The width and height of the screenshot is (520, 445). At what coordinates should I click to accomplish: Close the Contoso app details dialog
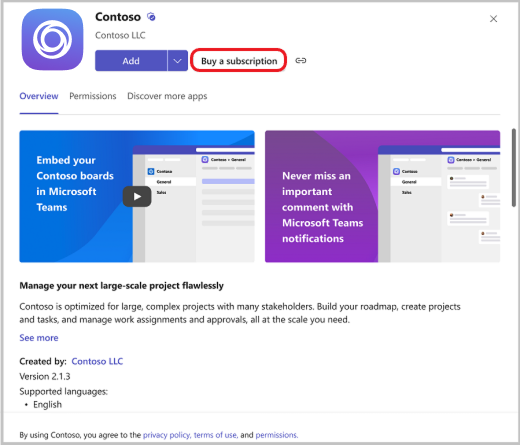click(x=493, y=19)
